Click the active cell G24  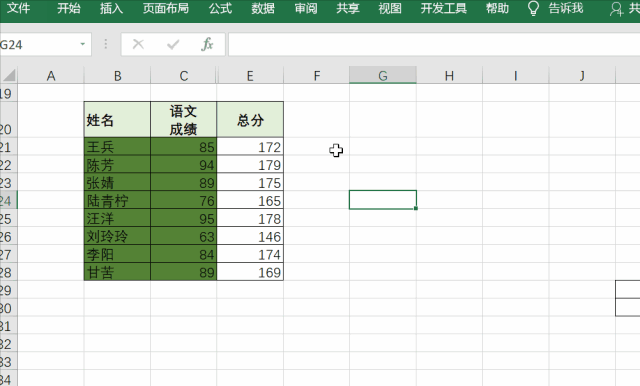[x=383, y=200]
